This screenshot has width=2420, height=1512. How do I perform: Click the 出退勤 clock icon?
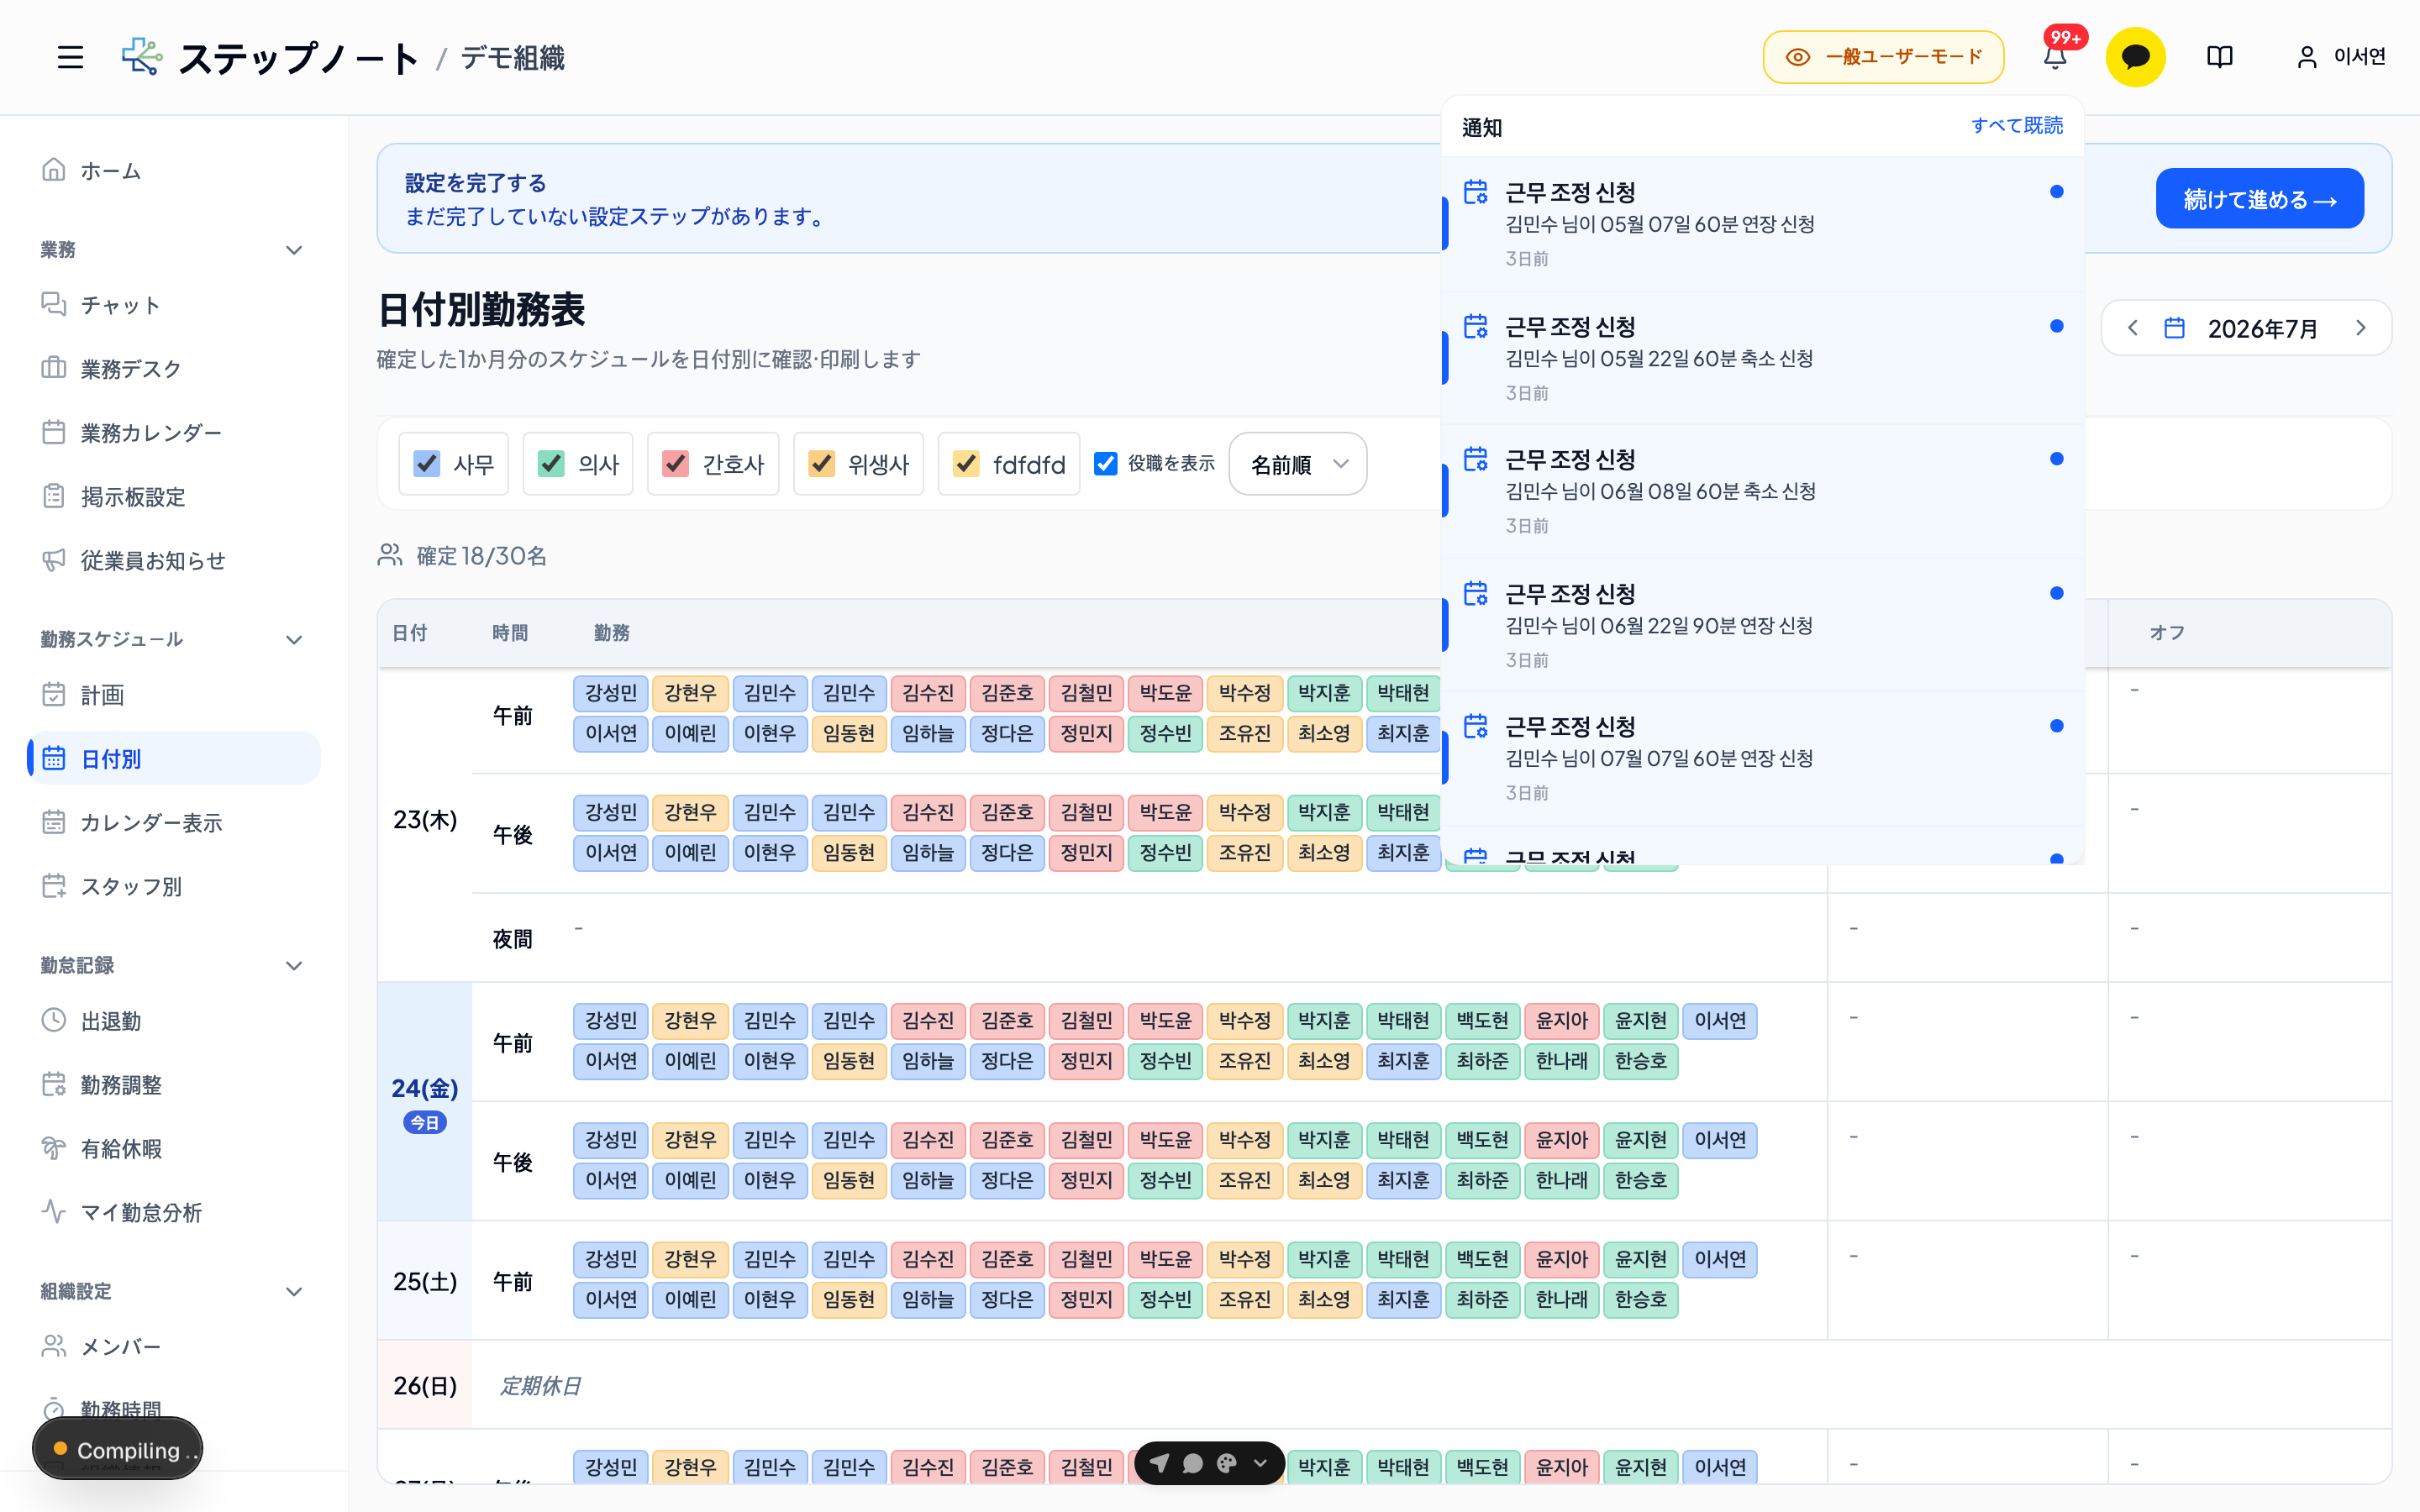(54, 1021)
